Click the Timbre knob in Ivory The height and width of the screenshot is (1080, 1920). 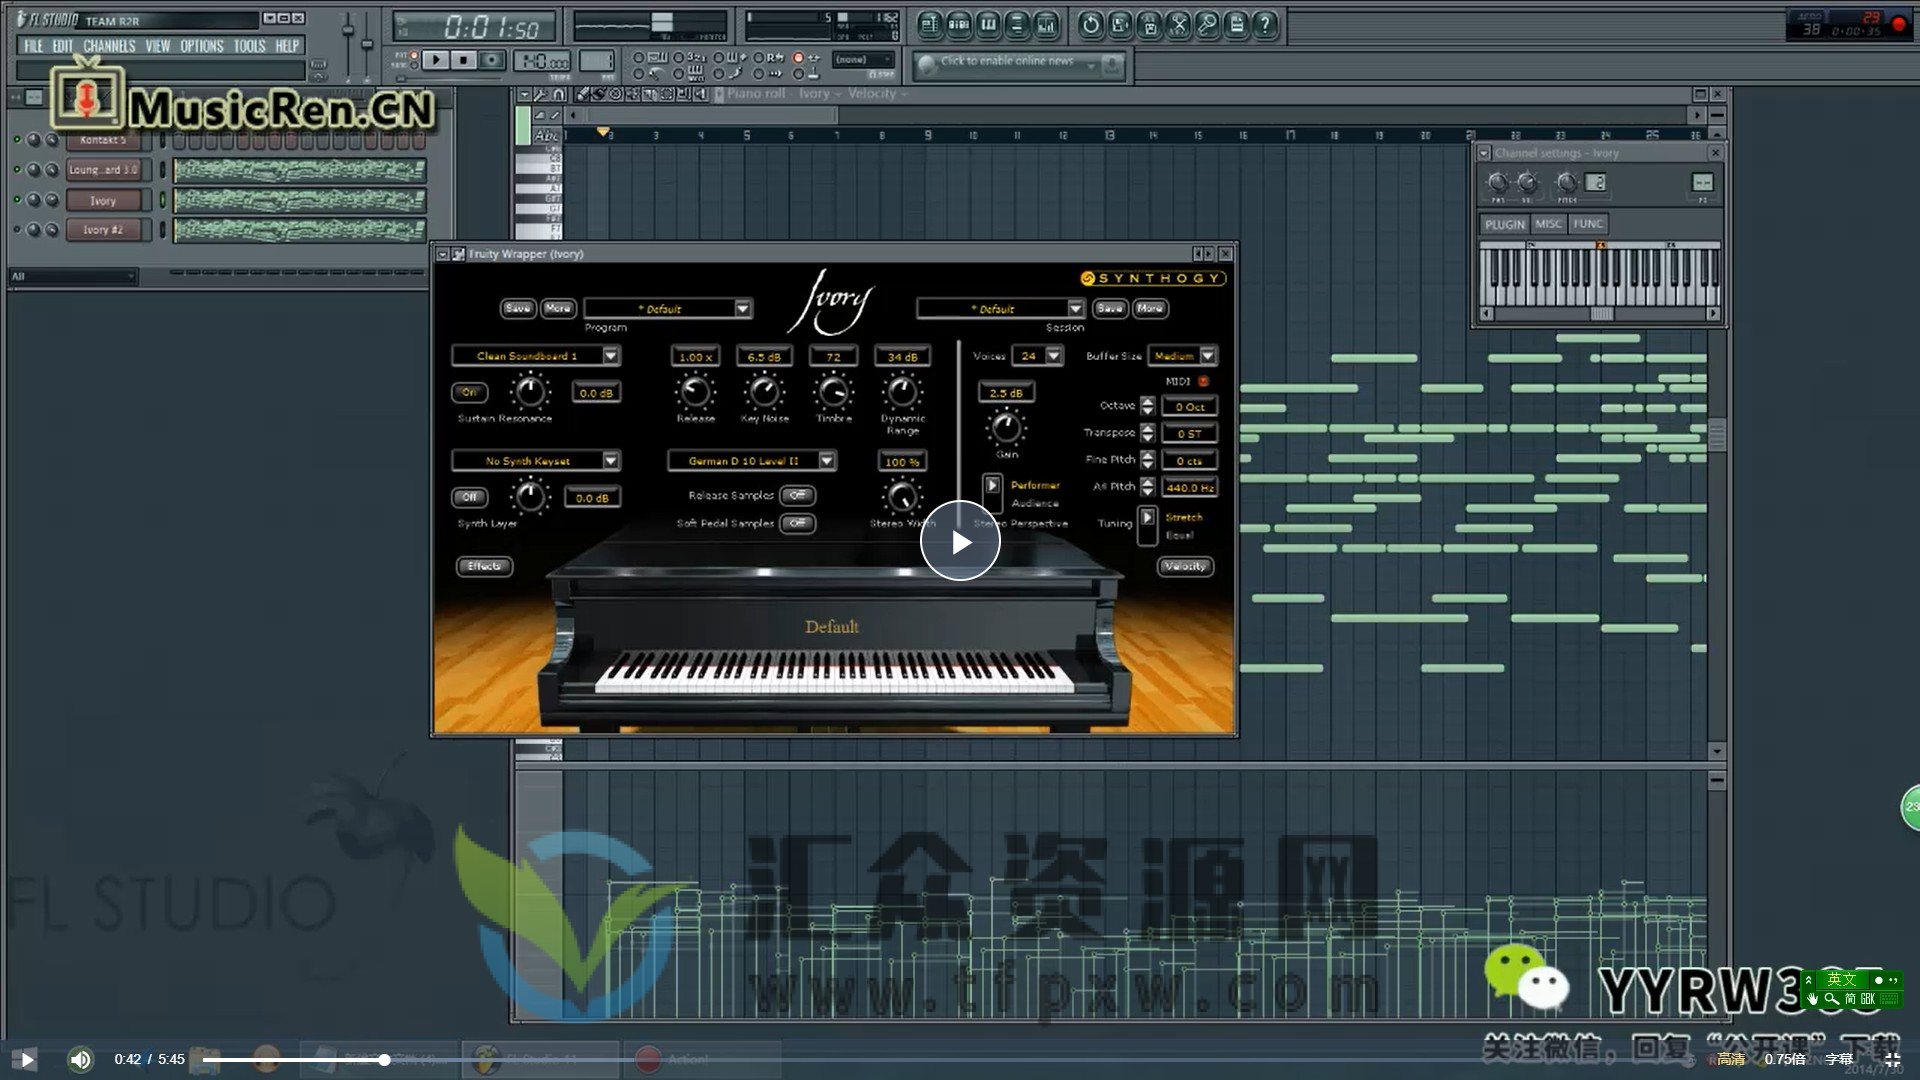pos(833,392)
